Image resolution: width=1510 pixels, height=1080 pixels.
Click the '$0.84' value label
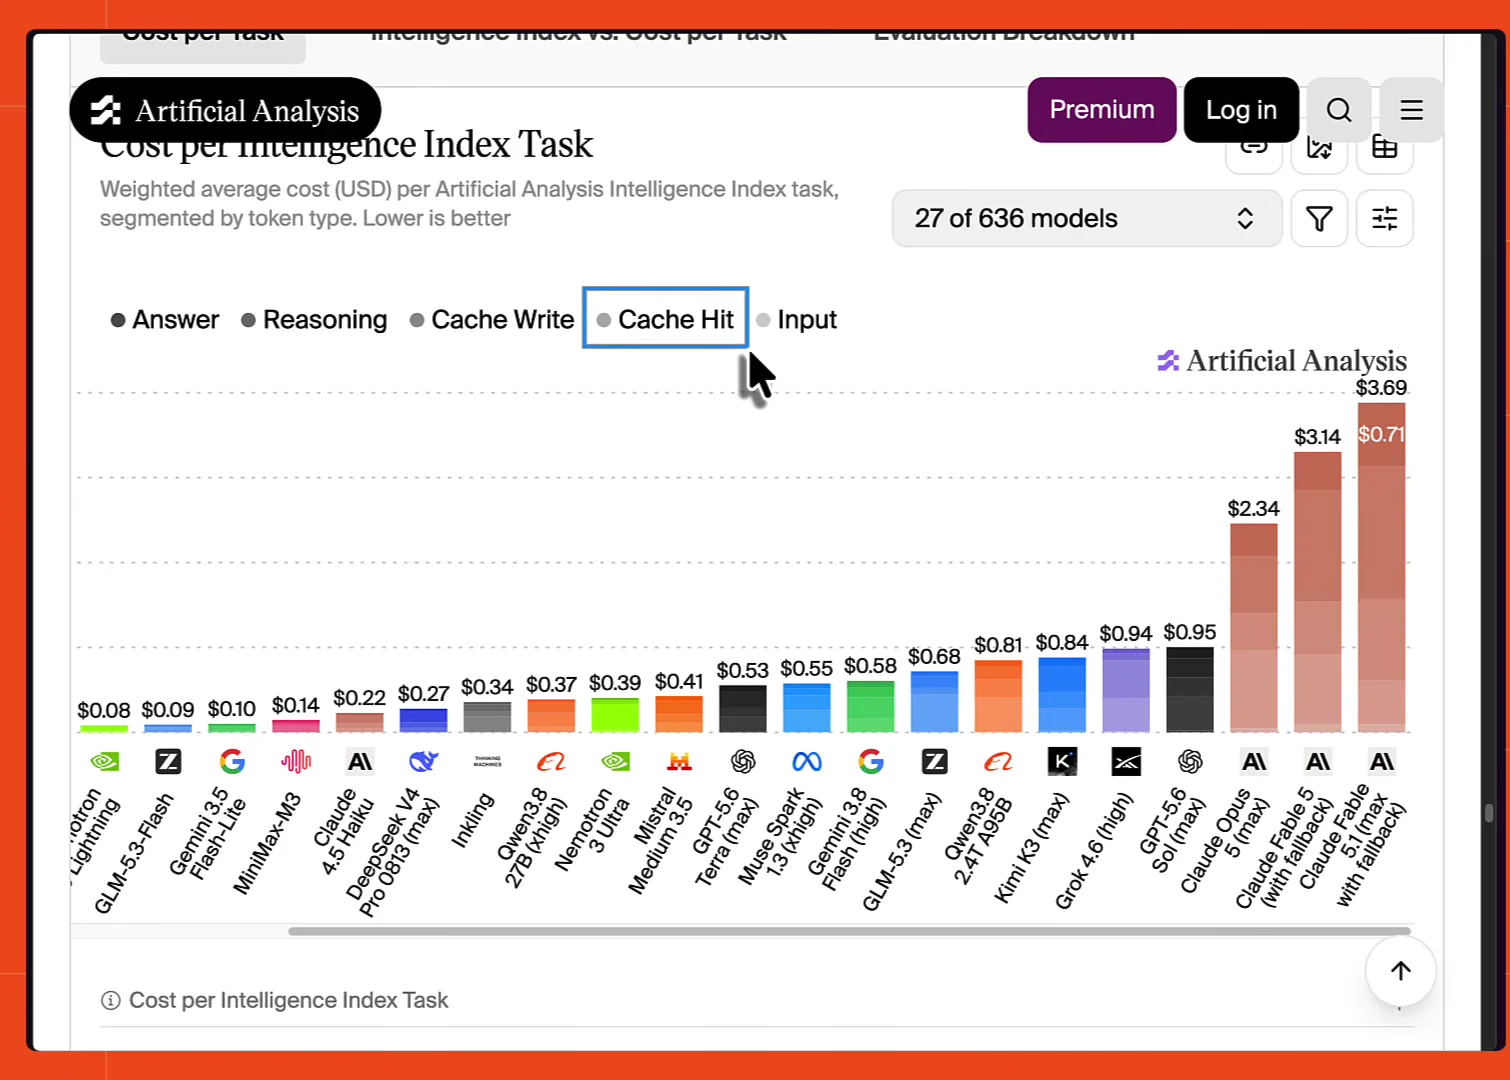click(x=1062, y=642)
